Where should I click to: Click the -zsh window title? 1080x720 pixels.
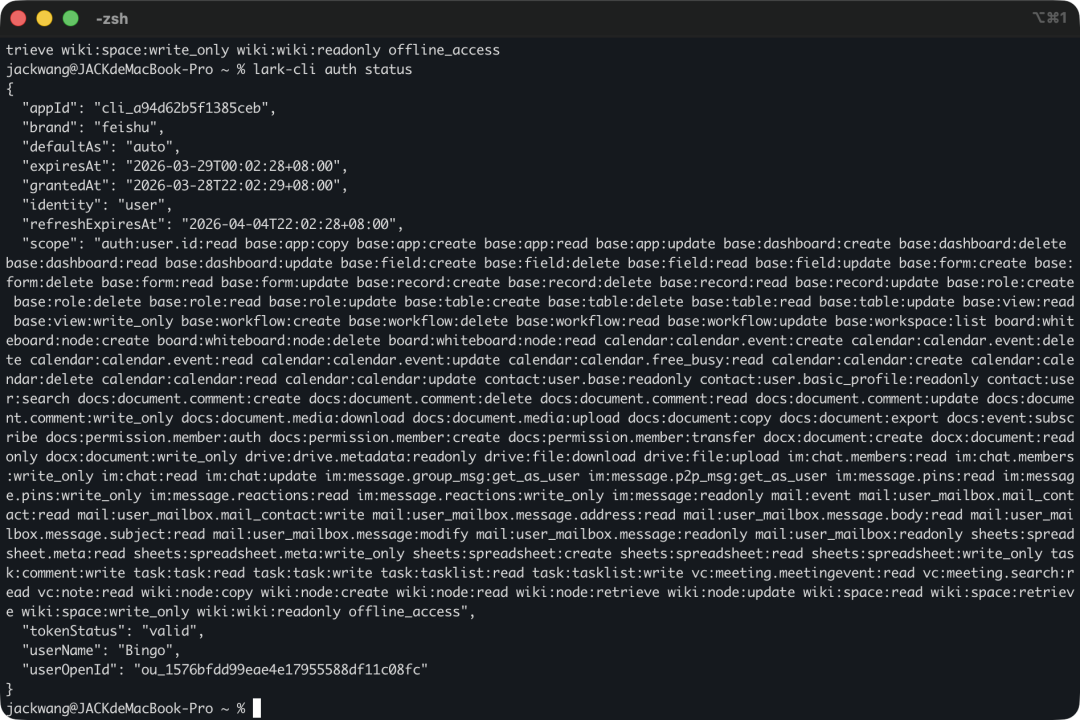point(112,19)
